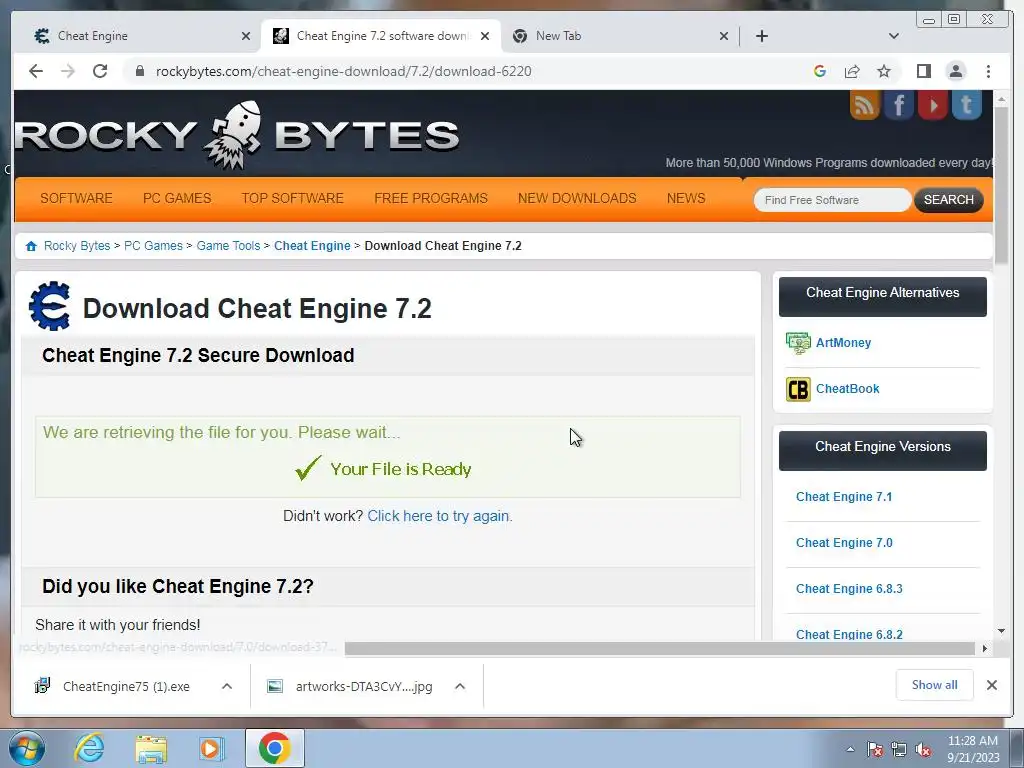Open Cheat Engine 7.0 version link
This screenshot has height=768, width=1024.
coord(844,543)
